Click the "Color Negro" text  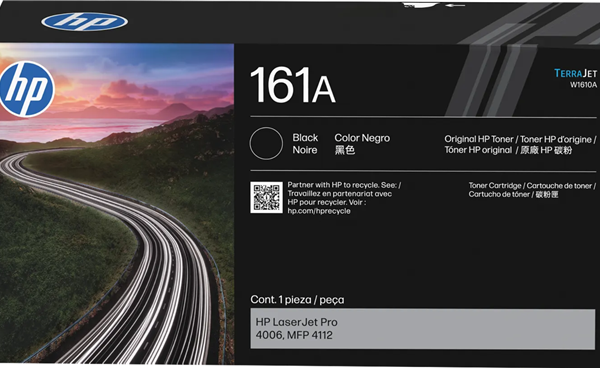click(362, 138)
